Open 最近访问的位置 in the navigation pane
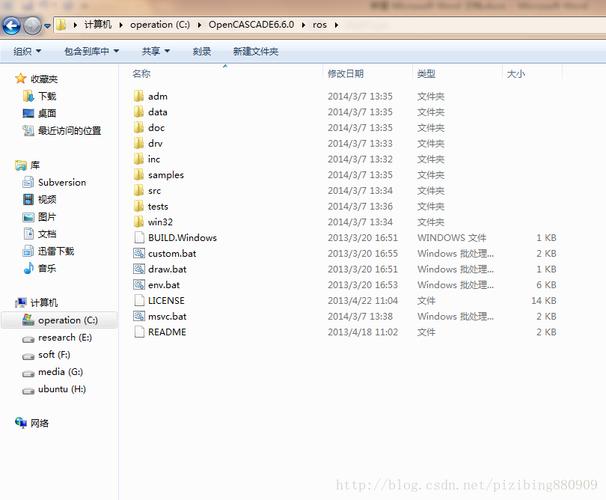 [70, 131]
